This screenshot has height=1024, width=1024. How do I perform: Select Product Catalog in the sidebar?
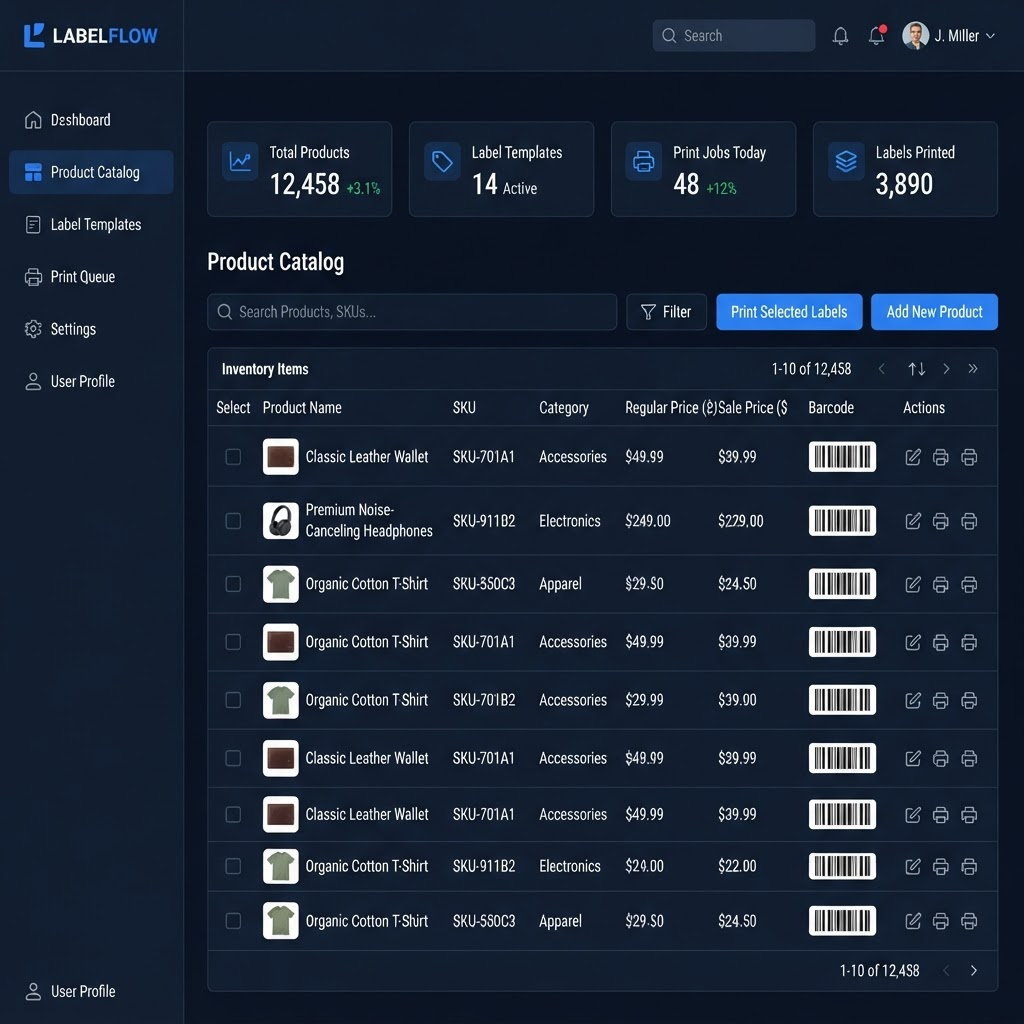tap(91, 172)
